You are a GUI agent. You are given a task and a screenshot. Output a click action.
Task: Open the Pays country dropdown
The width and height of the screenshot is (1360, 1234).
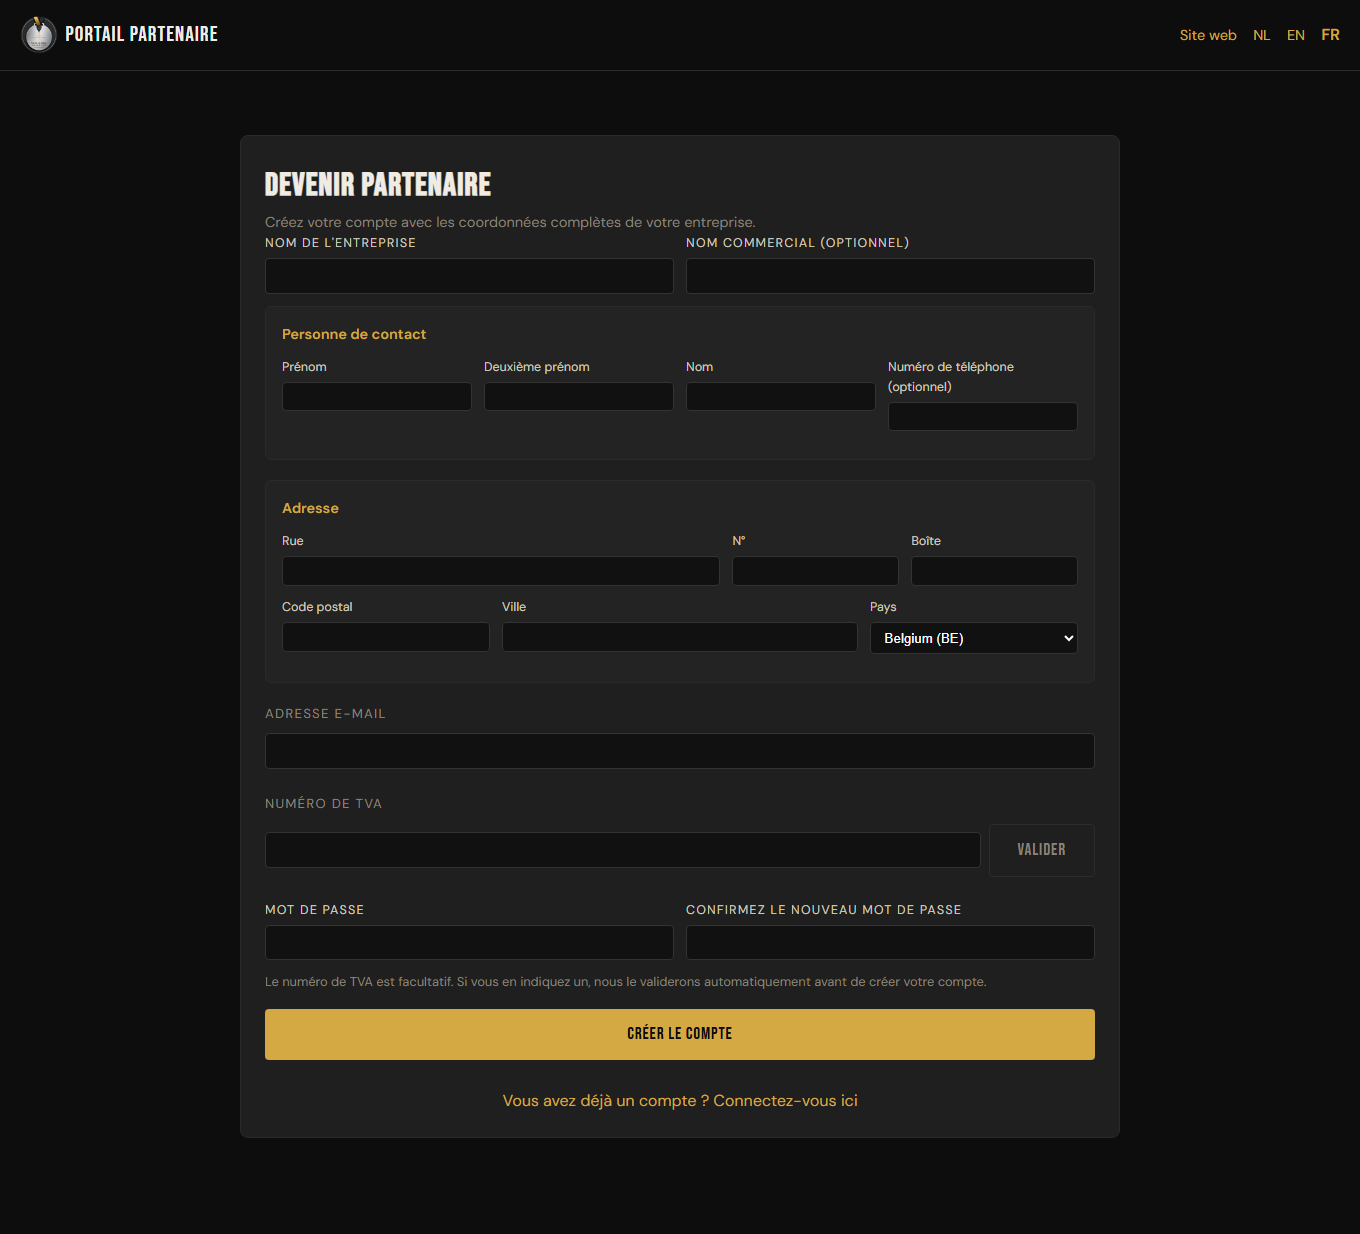pyautogui.click(x=973, y=638)
